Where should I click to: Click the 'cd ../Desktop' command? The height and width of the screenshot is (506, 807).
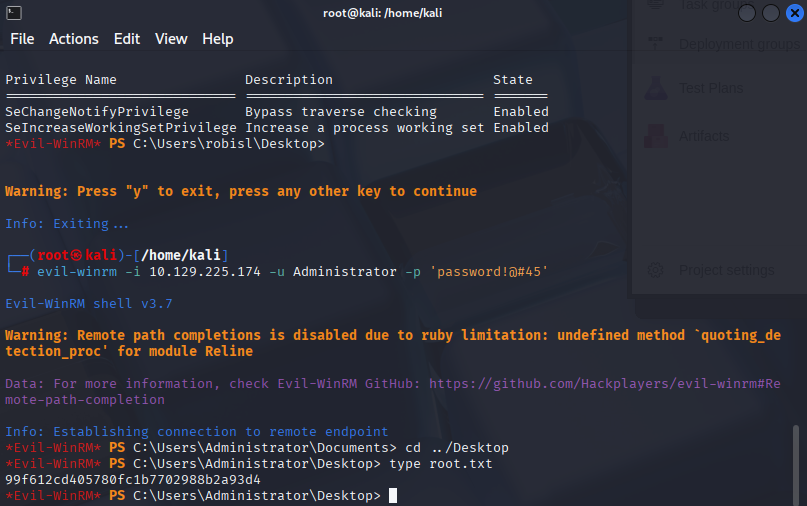click(x=457, y=448)
